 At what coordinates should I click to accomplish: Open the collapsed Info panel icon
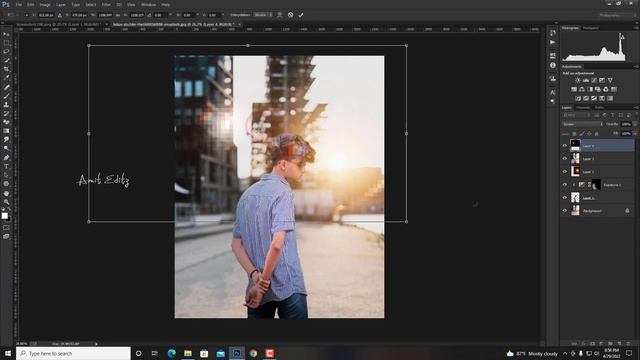(x=553, y=65)
